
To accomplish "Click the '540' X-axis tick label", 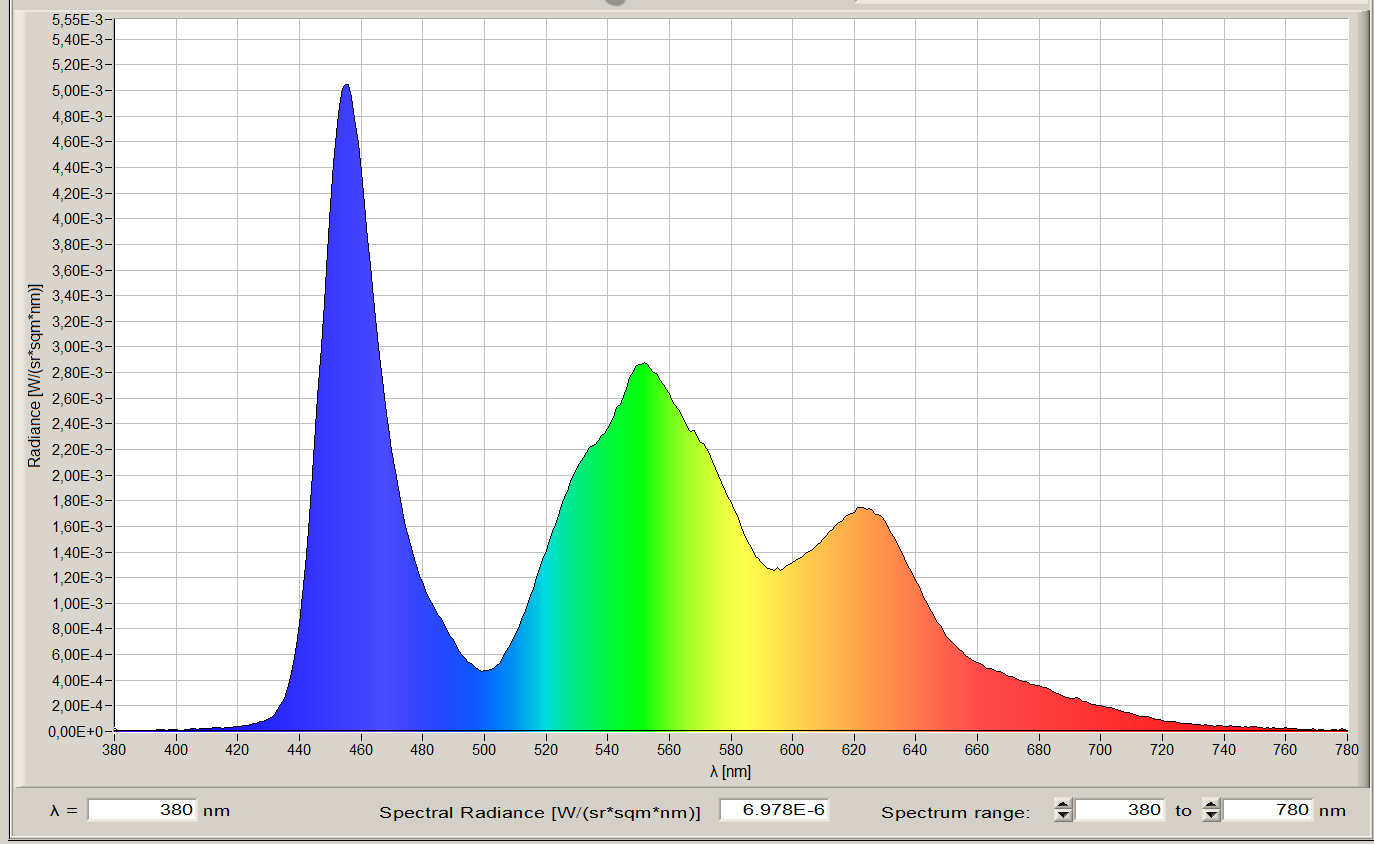I will click(608, 748).
